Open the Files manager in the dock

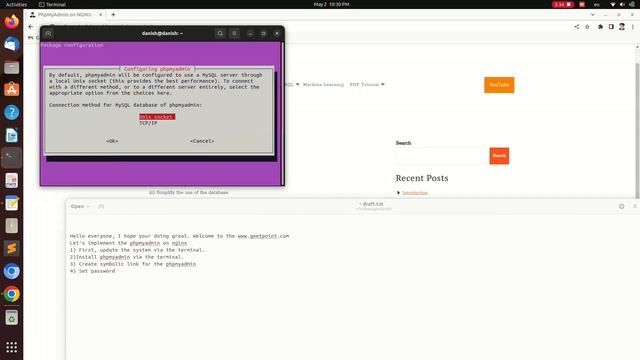[x=11, y=67]
